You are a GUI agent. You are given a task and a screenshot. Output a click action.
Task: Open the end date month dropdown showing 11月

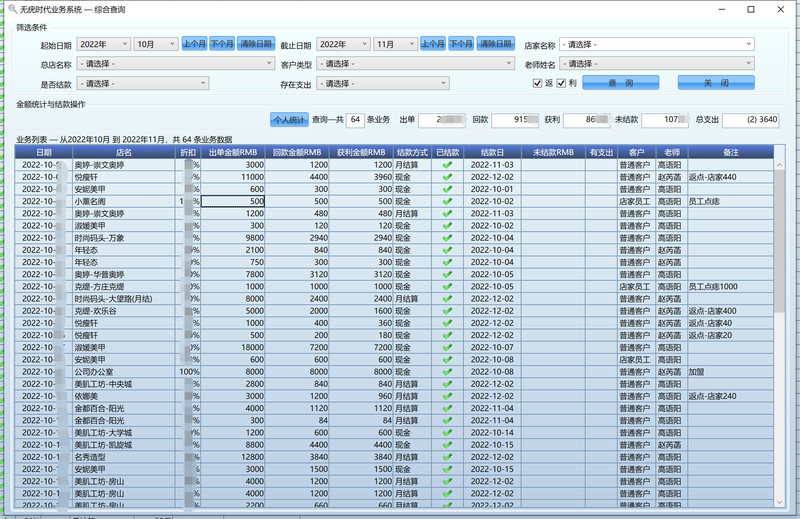(395, 44)
